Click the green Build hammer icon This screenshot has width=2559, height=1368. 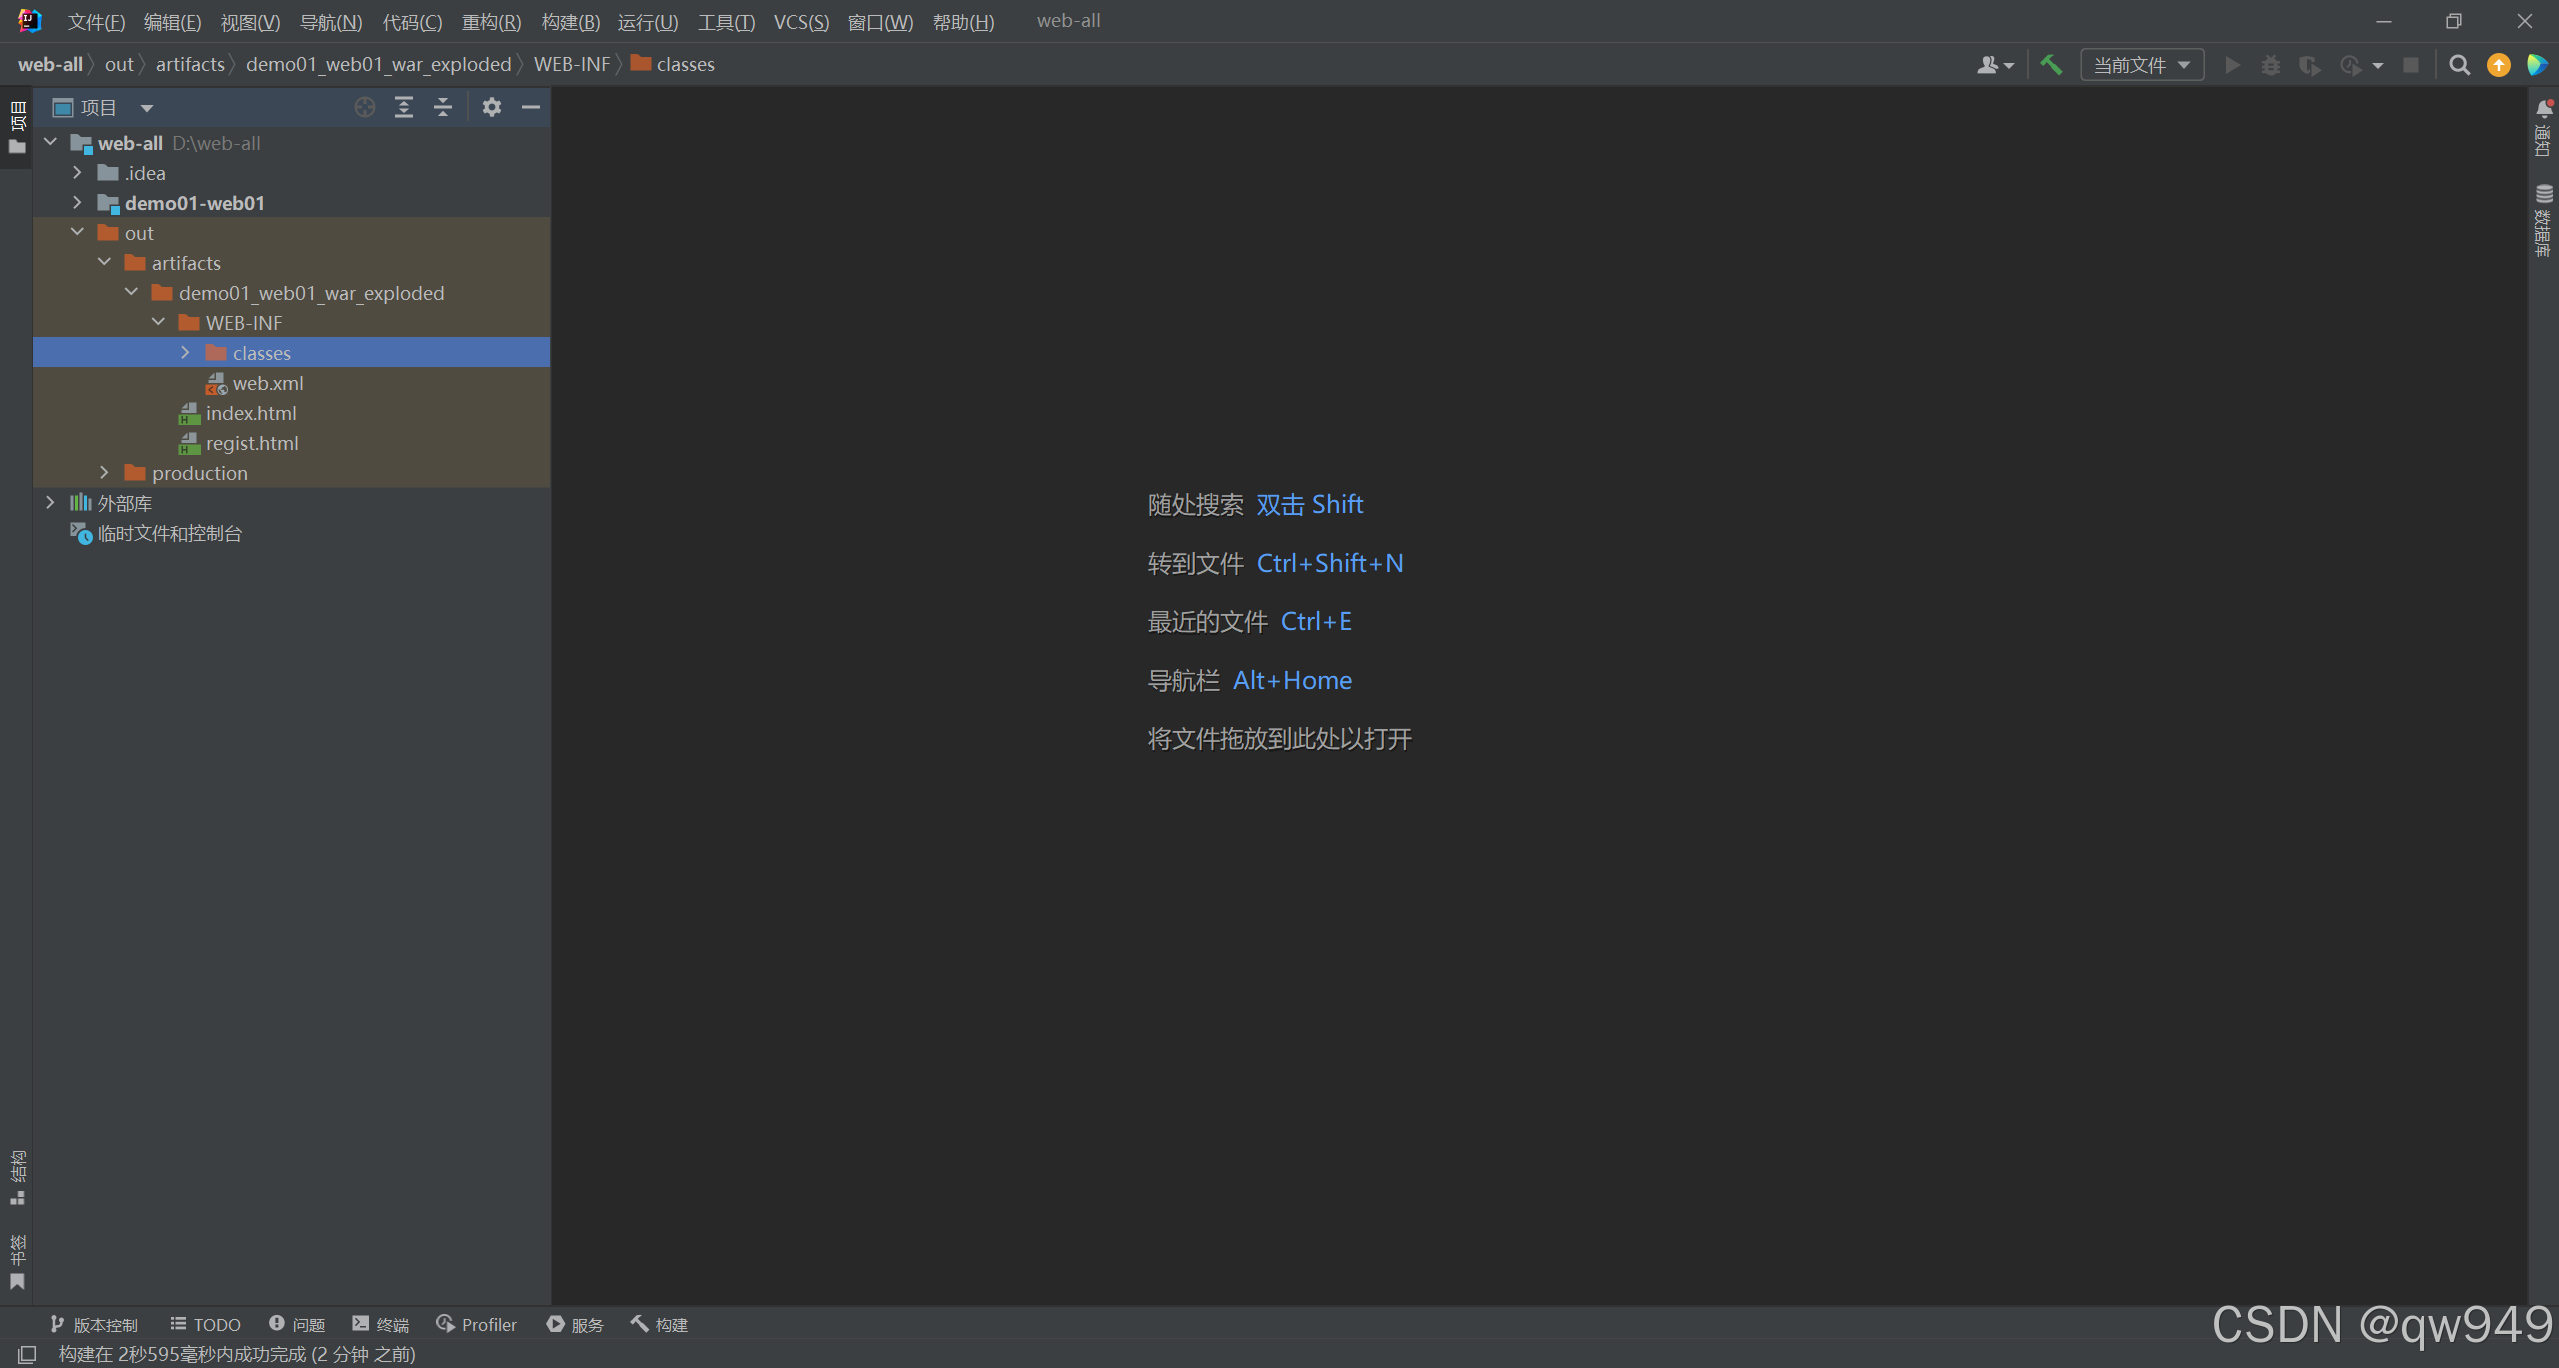click(2051, 65)
